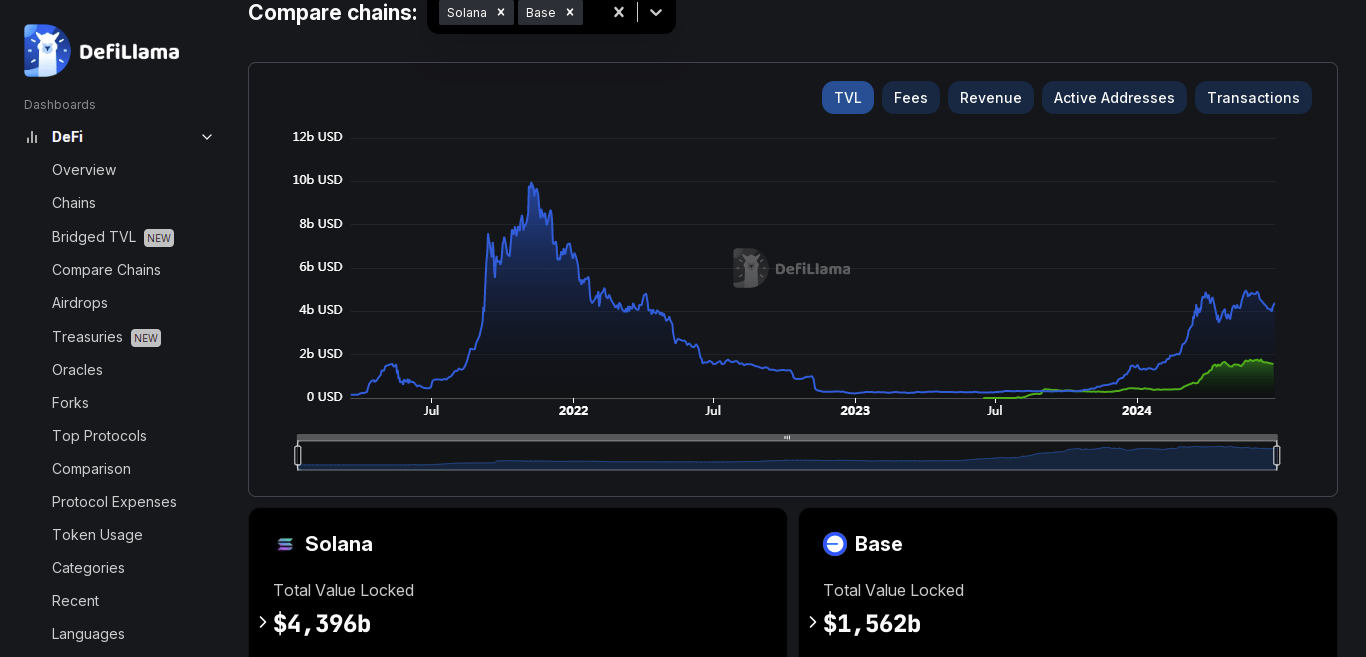Open the Treasuries page
Viewport: 1366px width, 657px height.
click(x=87, y=337)
